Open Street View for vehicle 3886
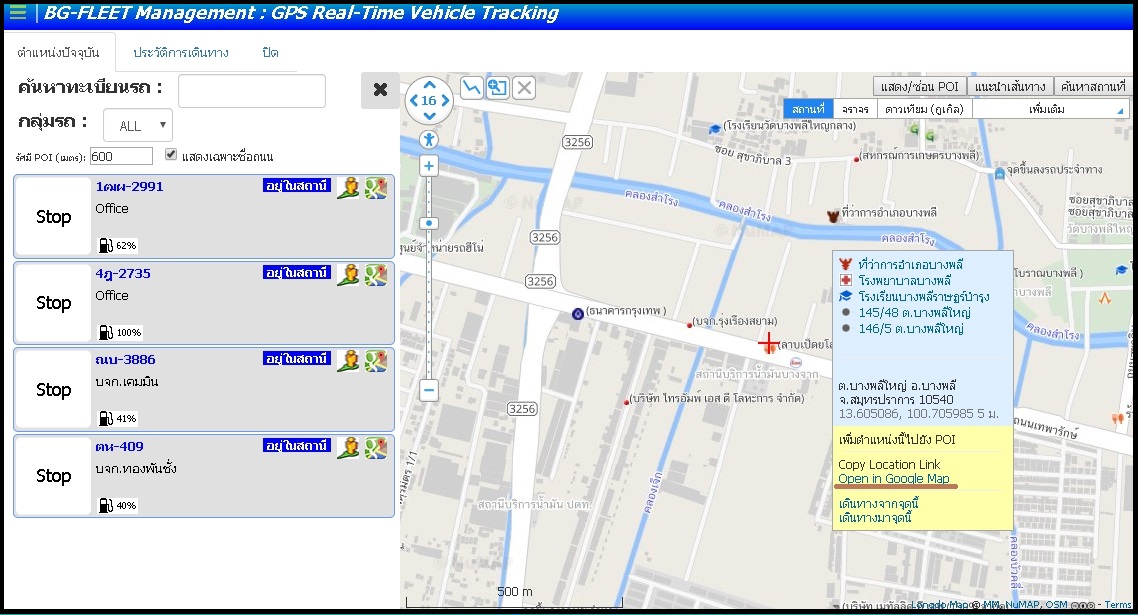 tap(348, 360)
